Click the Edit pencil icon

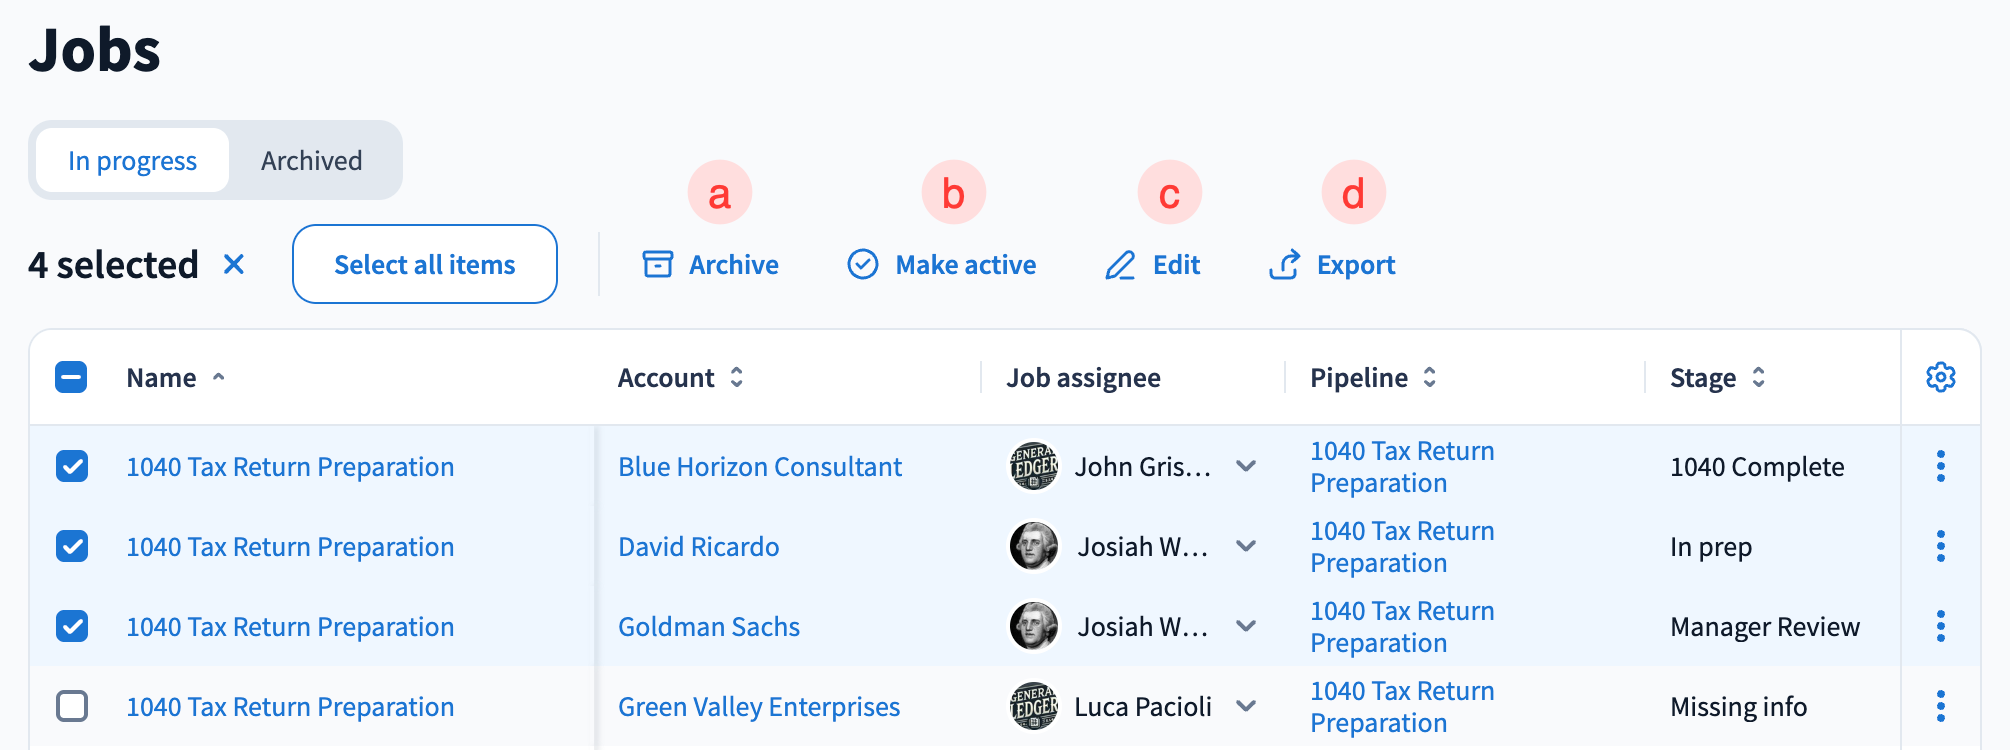(x=1120, y=265)
